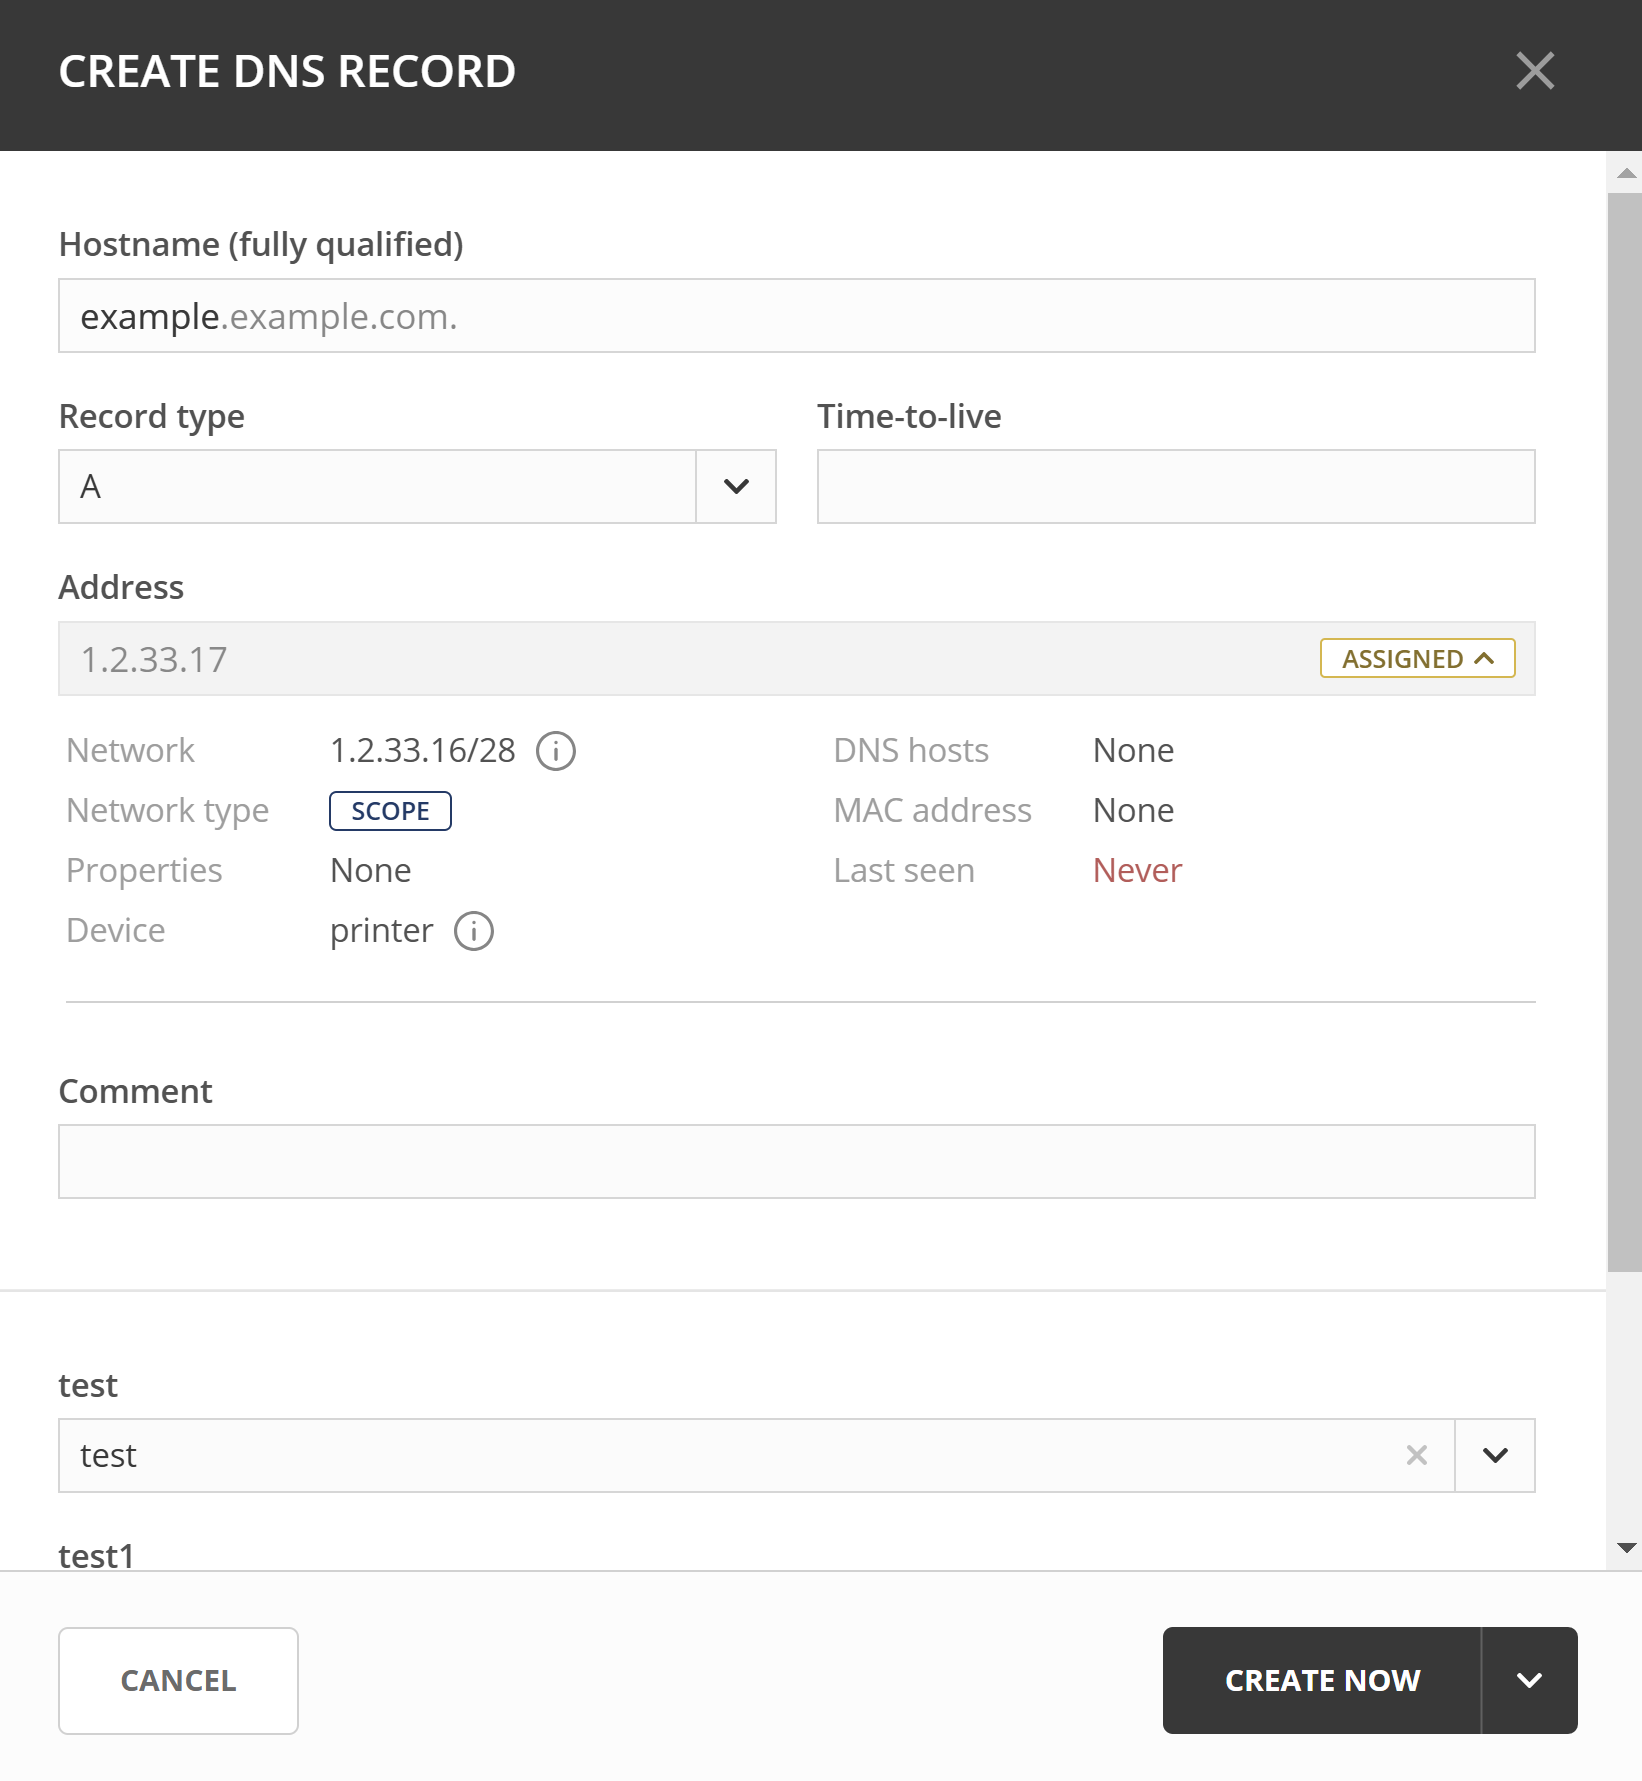The height and width of the screenshot is (1781, 1642).
Task: Clear the test field using the X icon
Action: coord(1416,1456)
